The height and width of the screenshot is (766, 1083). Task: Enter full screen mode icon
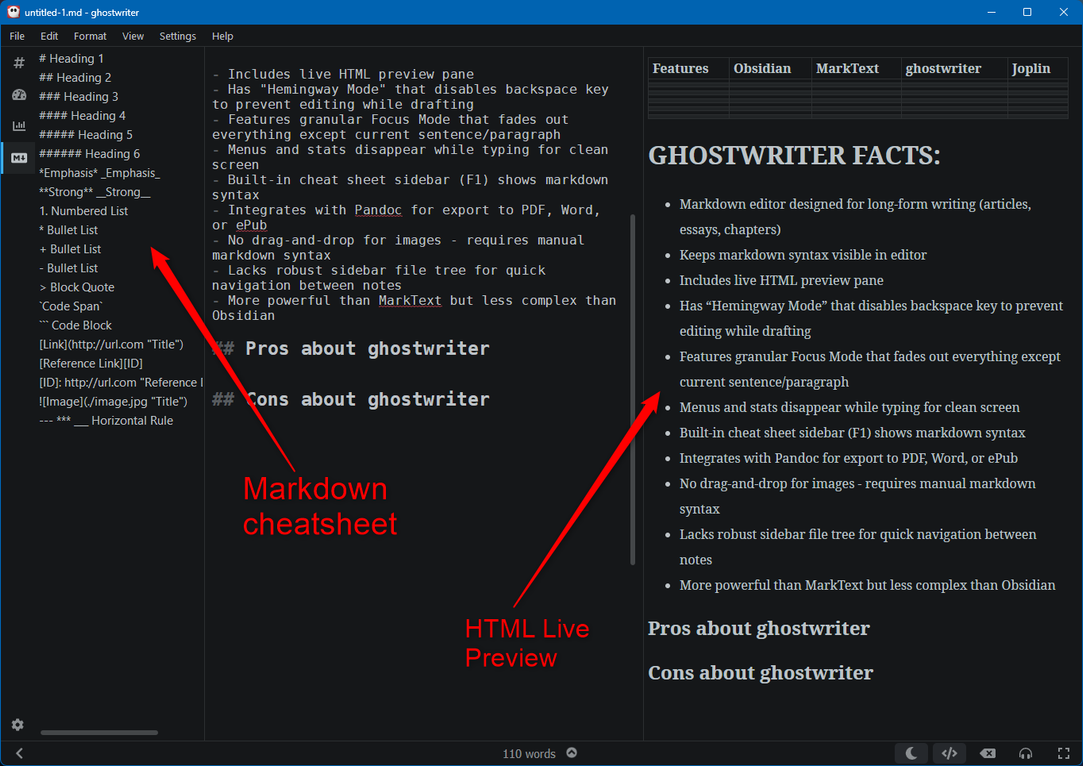(x=1064, y=753)
